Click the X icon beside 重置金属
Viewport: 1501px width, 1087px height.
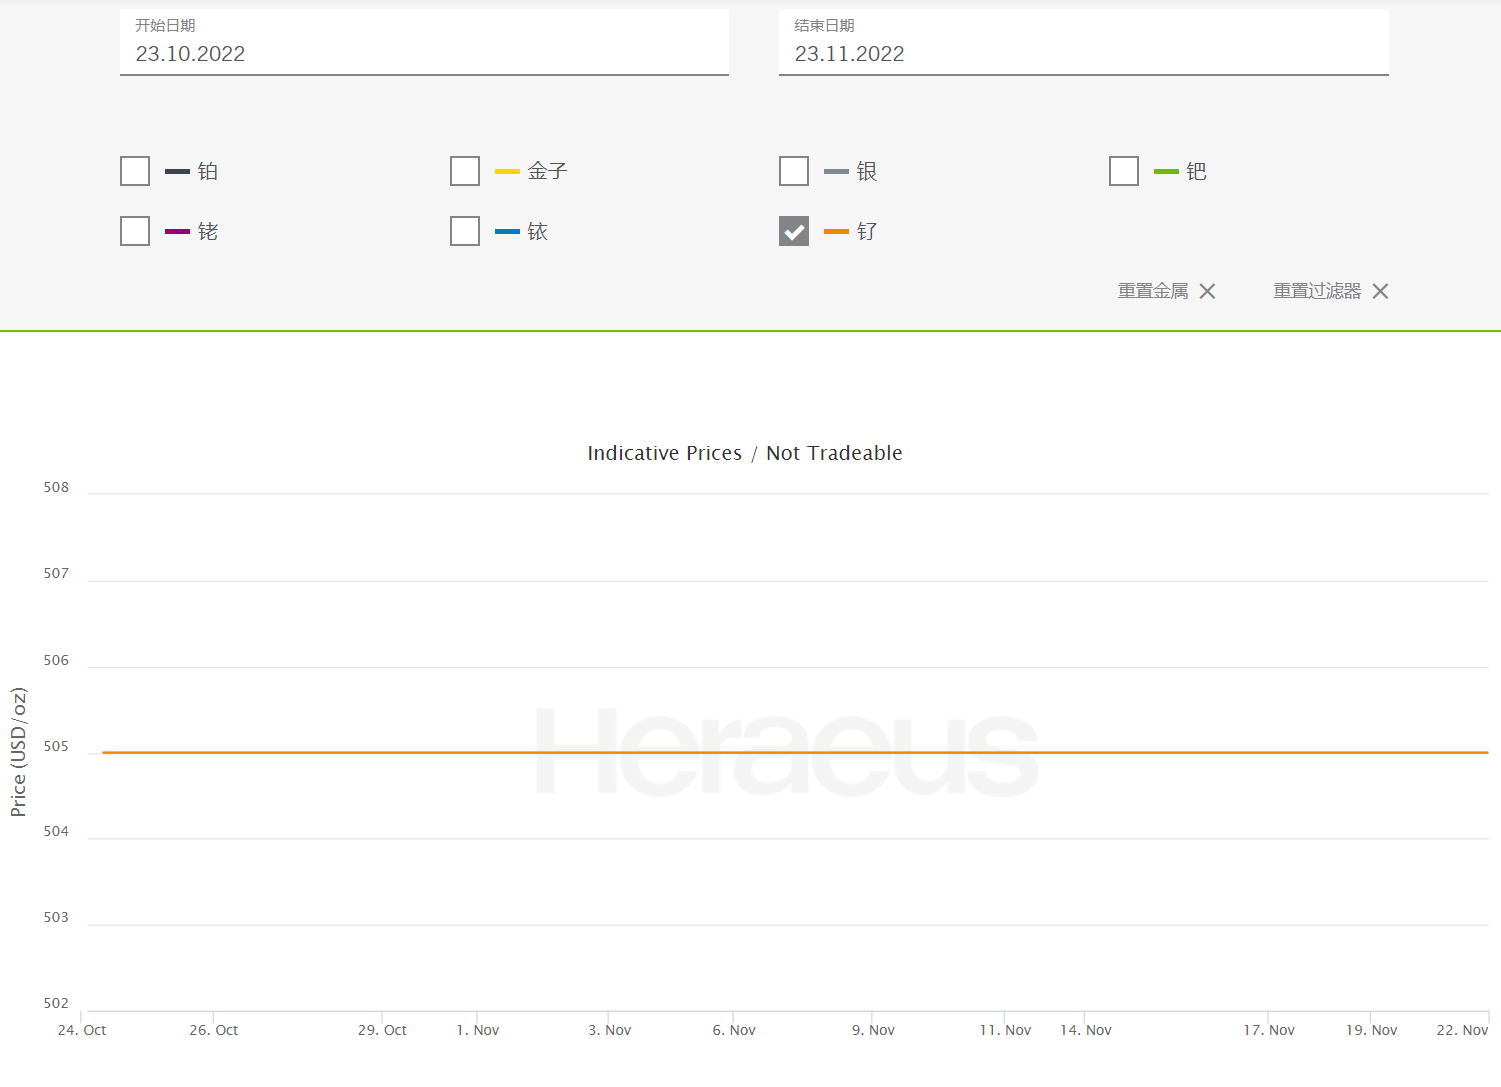1208,291
